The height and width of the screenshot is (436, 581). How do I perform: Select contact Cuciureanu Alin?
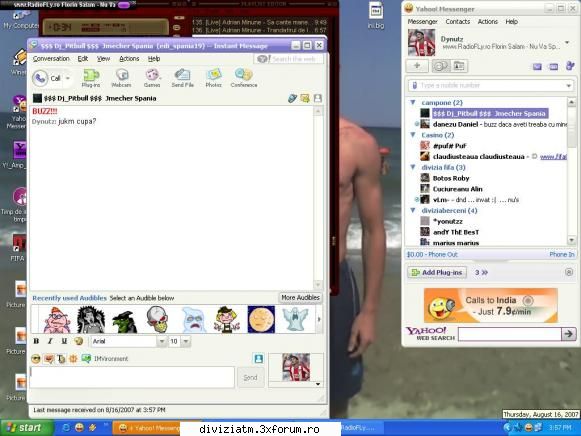coord(458,189)
